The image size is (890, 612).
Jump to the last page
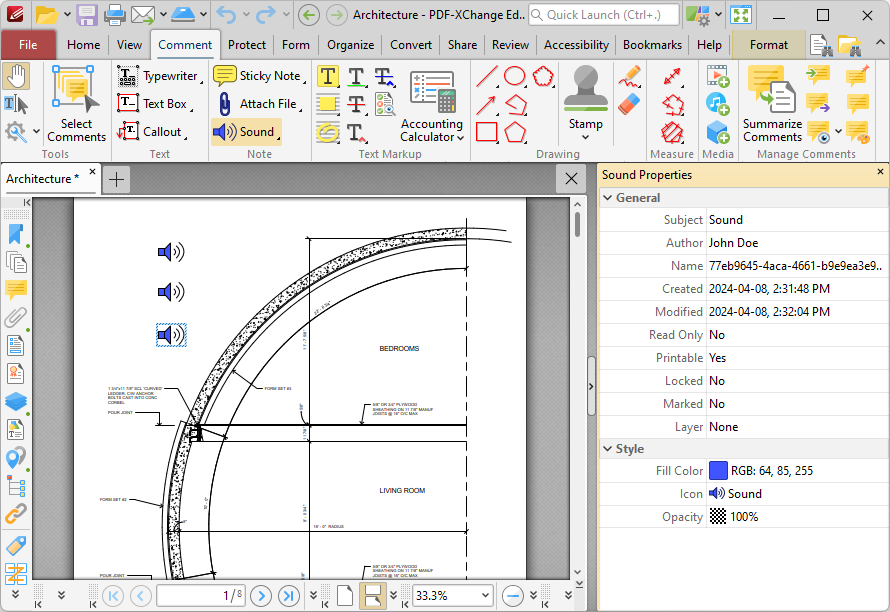(x=289, y=596)
